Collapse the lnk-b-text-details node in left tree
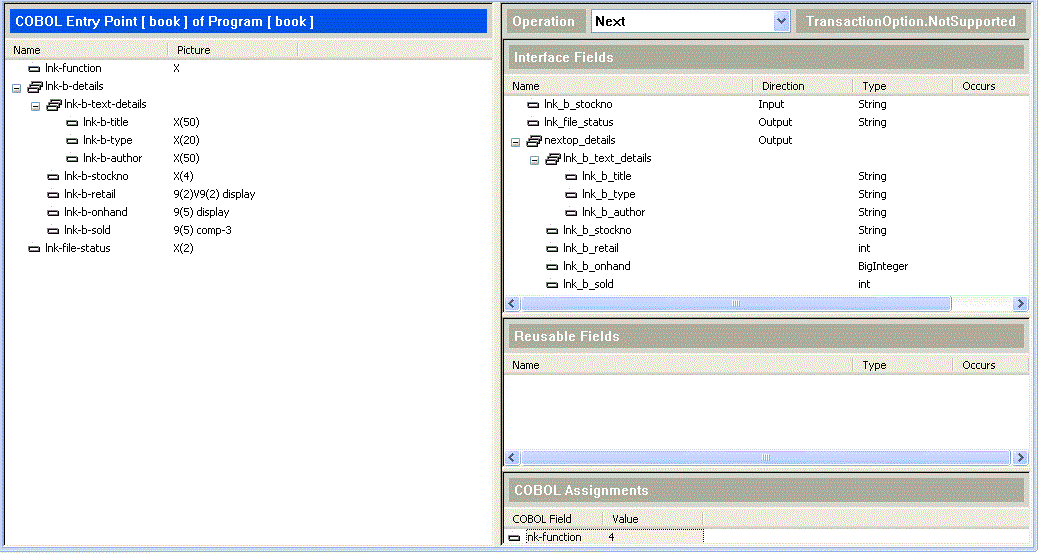The height and width of the screenshot is (553, 1039). 35,105
